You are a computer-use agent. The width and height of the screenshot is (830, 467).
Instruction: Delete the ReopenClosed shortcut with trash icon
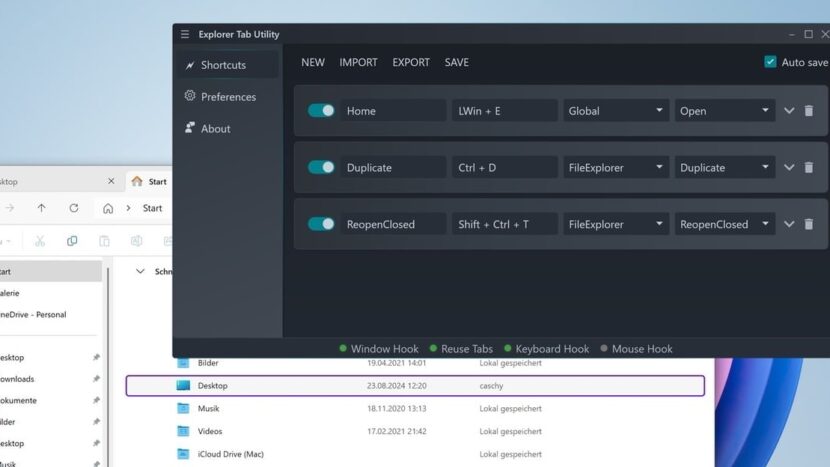[809, 225]
